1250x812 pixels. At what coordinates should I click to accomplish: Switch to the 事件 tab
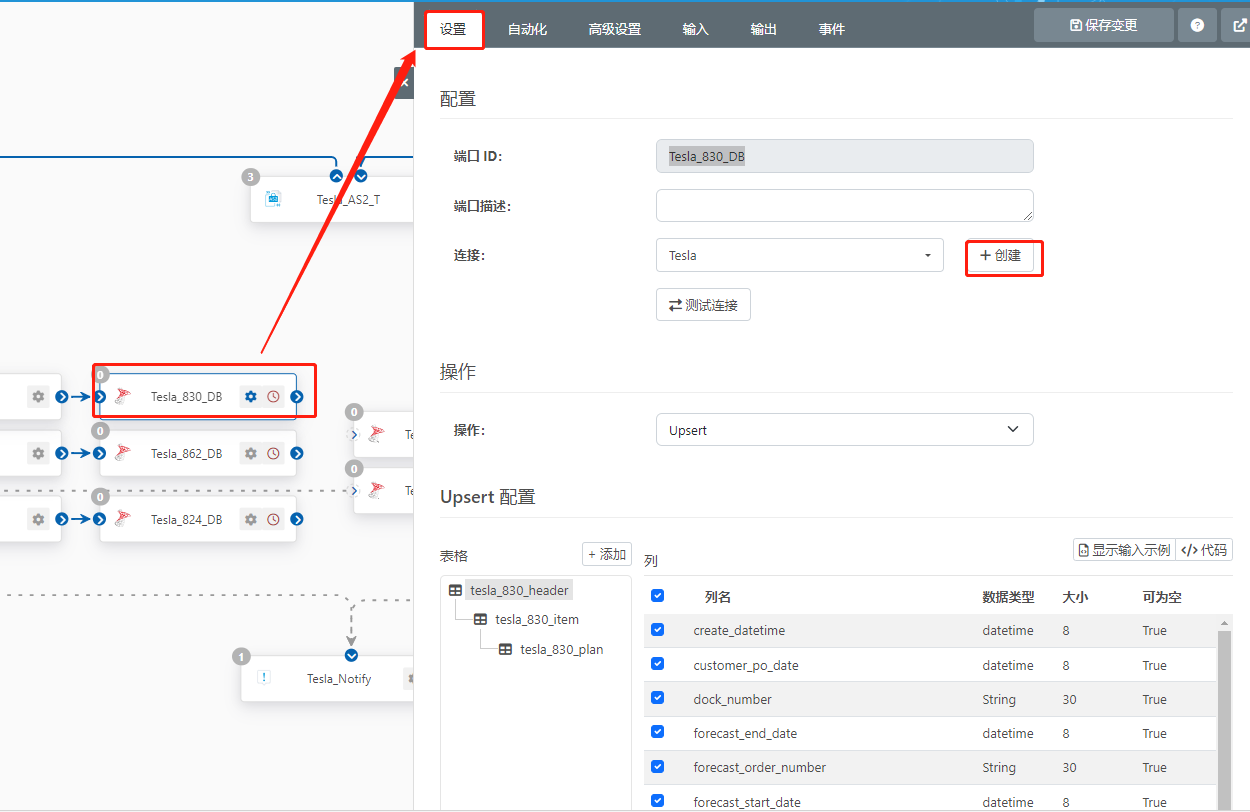pos(832,29)
